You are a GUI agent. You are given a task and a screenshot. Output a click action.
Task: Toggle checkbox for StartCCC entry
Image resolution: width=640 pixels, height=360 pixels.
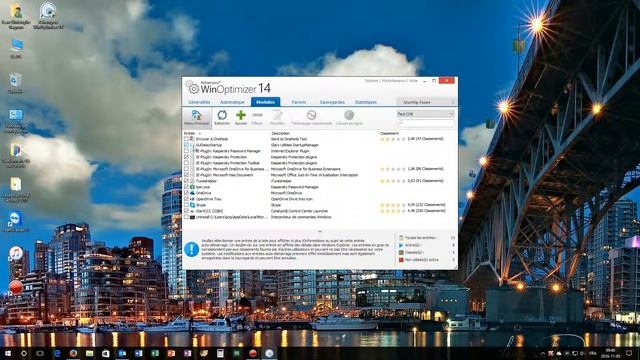[x=187, y=211]
